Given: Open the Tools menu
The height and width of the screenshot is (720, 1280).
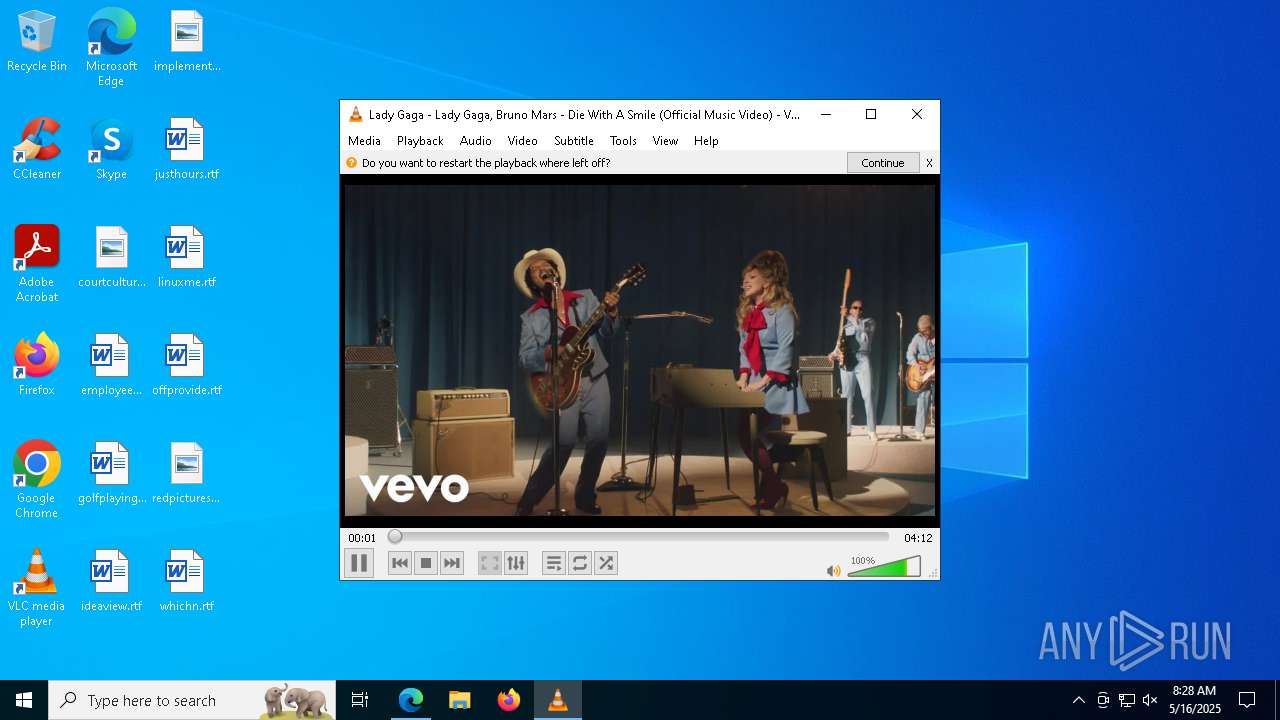Looking at the screenshot, I should [623, 141].
